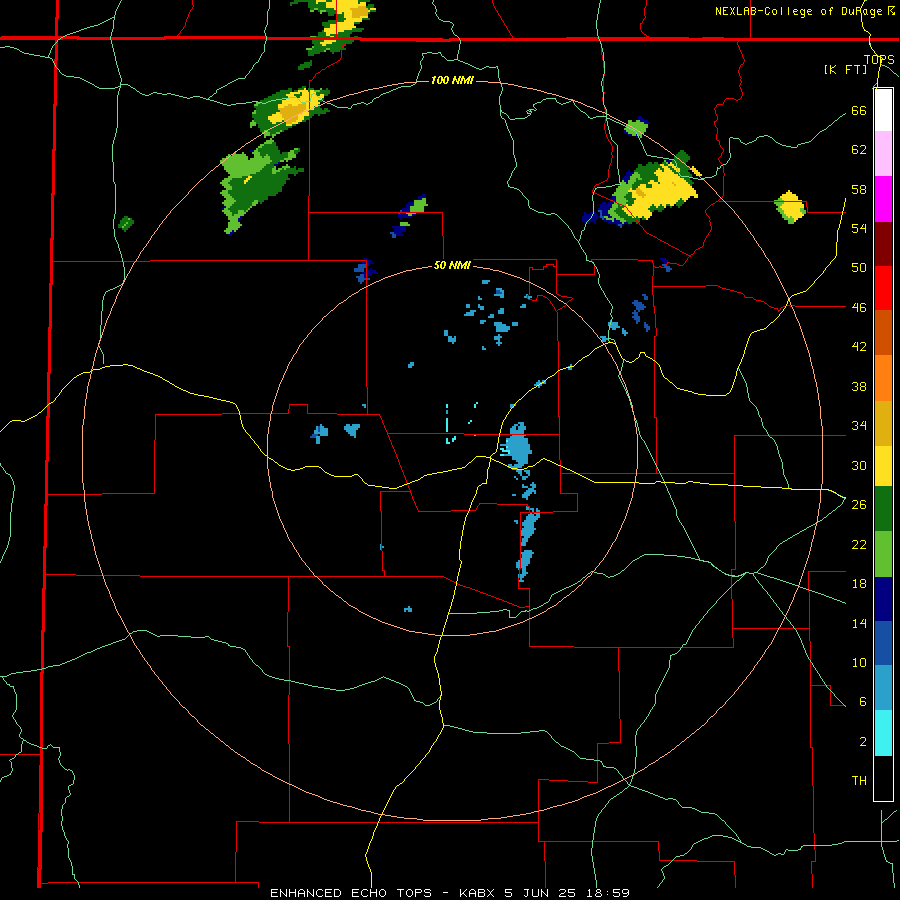Click the magenta legend swatch
The height and width of the screenshot is (900, 900).
pos(883,199)
